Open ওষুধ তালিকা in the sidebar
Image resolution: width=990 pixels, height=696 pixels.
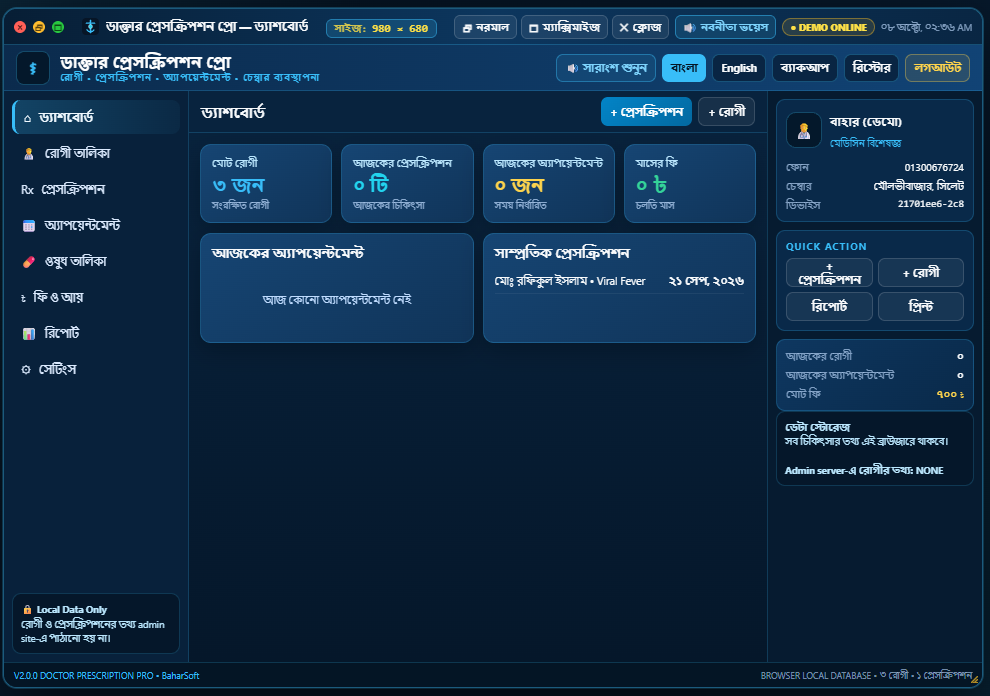[96, 261]
